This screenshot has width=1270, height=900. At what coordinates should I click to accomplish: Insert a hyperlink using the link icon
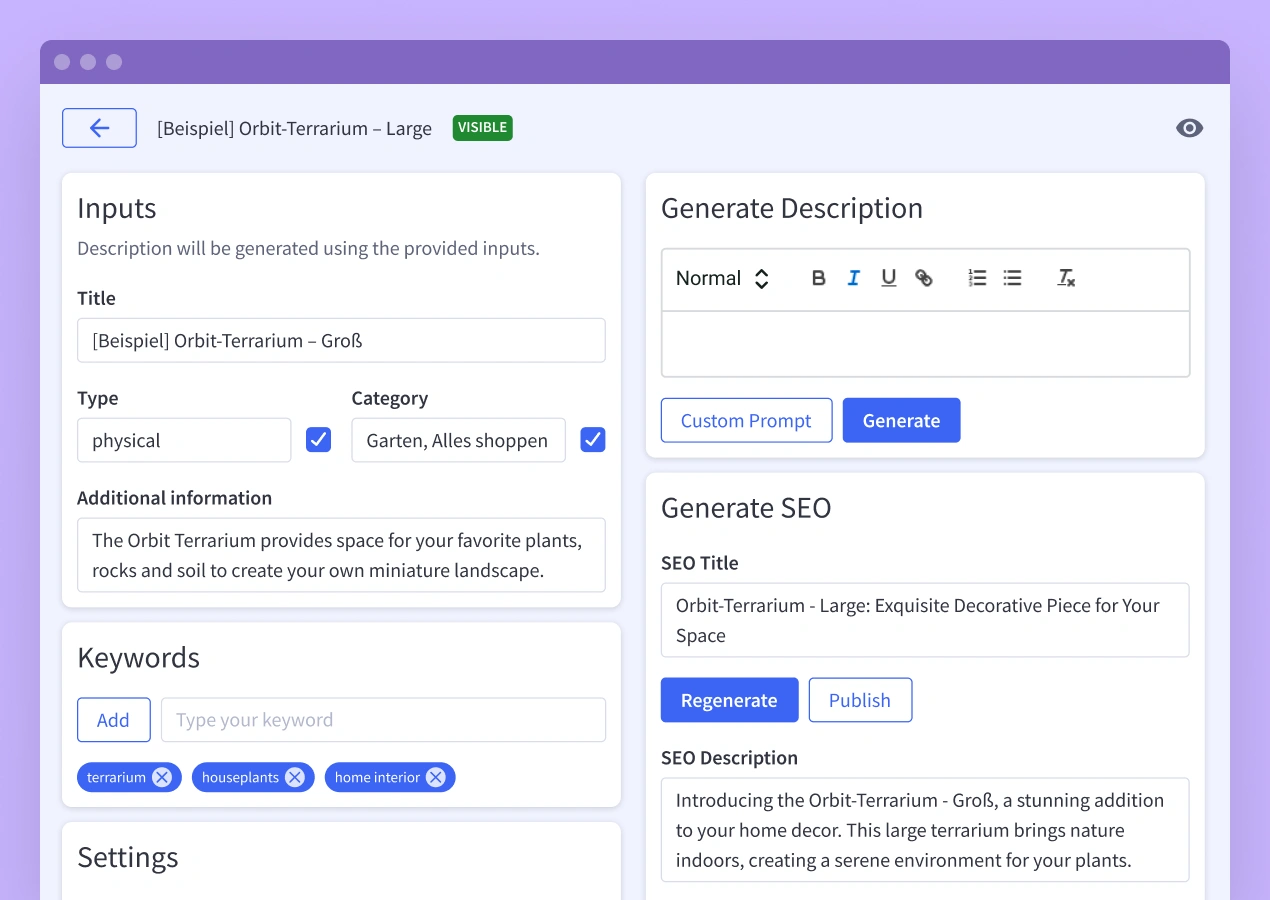coord(924,278)
